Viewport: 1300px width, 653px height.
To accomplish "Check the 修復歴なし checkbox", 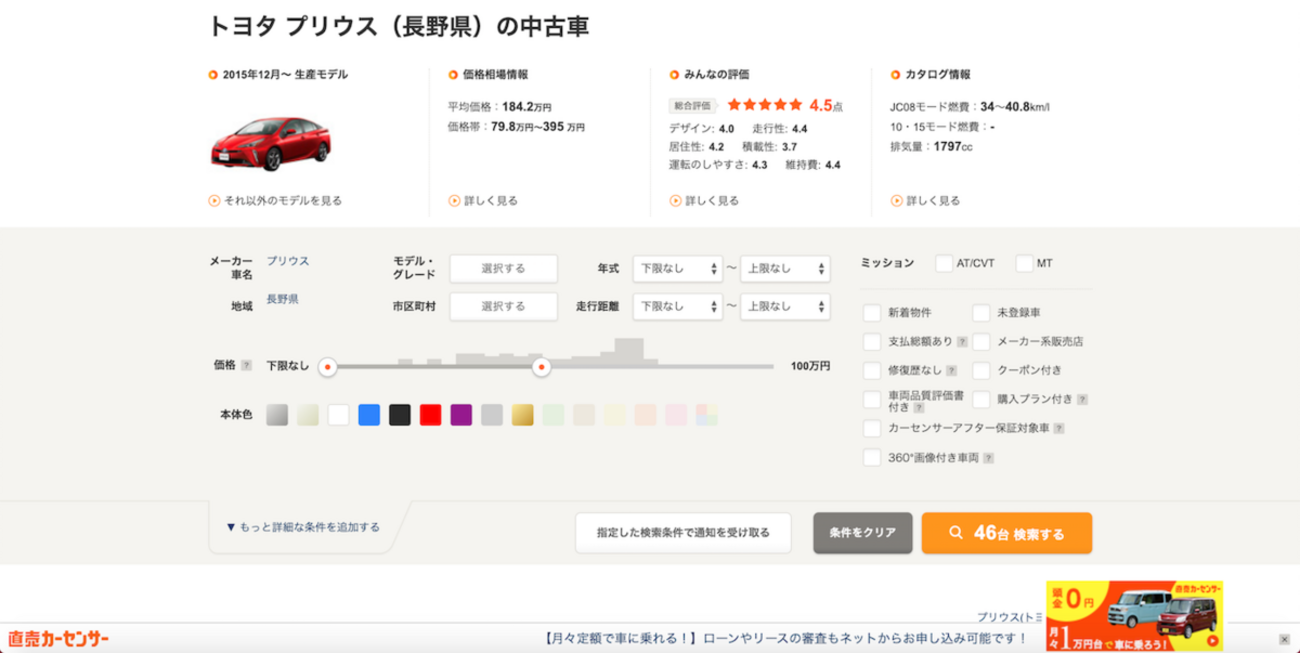I will tap(872, 370).
